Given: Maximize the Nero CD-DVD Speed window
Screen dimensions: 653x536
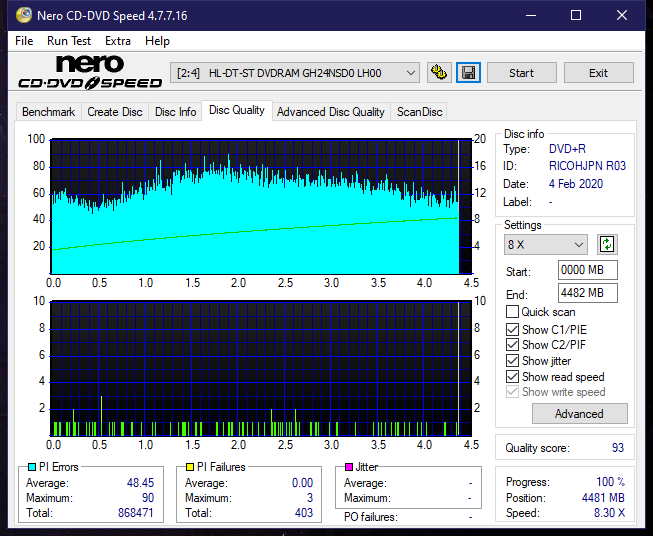Looking at the screenshot, I should click(576, 15).
